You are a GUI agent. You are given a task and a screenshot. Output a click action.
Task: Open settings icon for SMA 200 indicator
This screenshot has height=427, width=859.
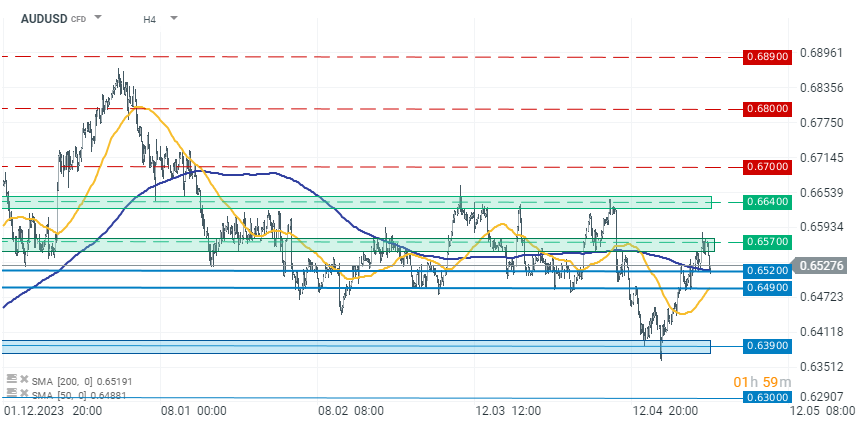[10, 379]
